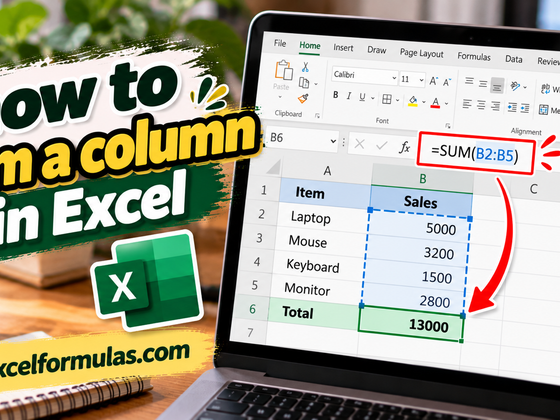Open Clipboard group dialog launcher

[317, 116]
